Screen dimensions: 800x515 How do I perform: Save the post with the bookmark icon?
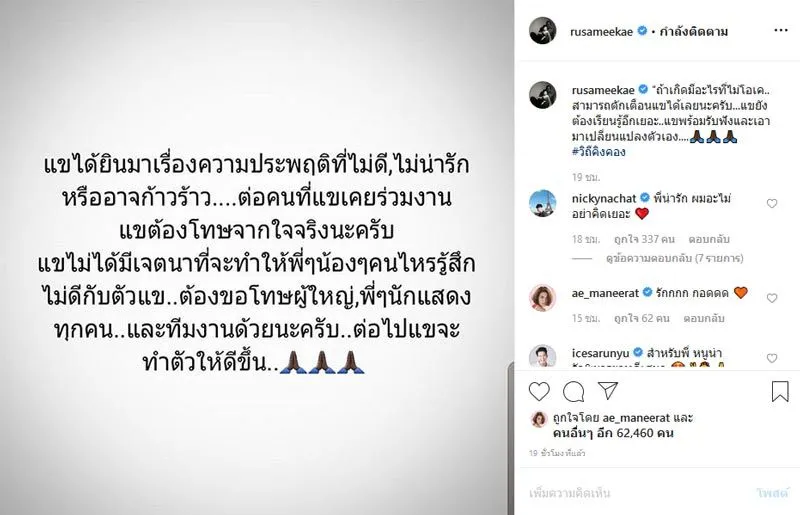780,391
